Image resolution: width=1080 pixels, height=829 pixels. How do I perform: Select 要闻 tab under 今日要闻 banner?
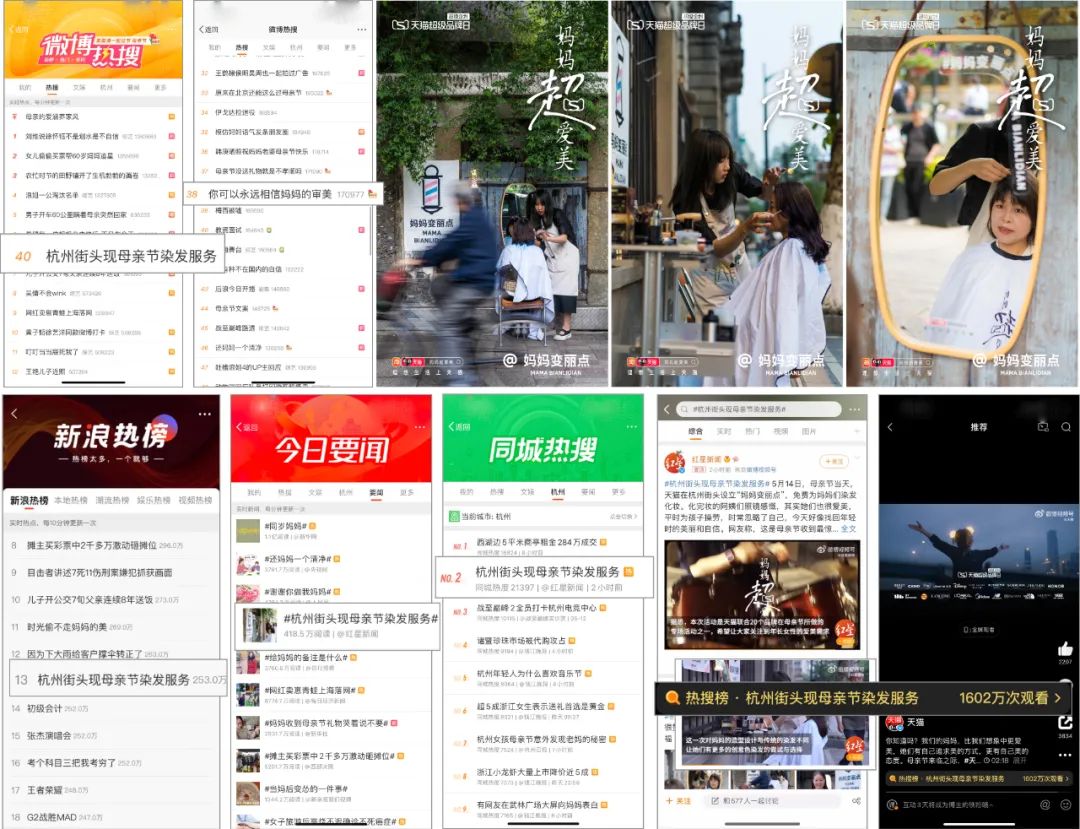pyautogui.click(x=376, y=492)
